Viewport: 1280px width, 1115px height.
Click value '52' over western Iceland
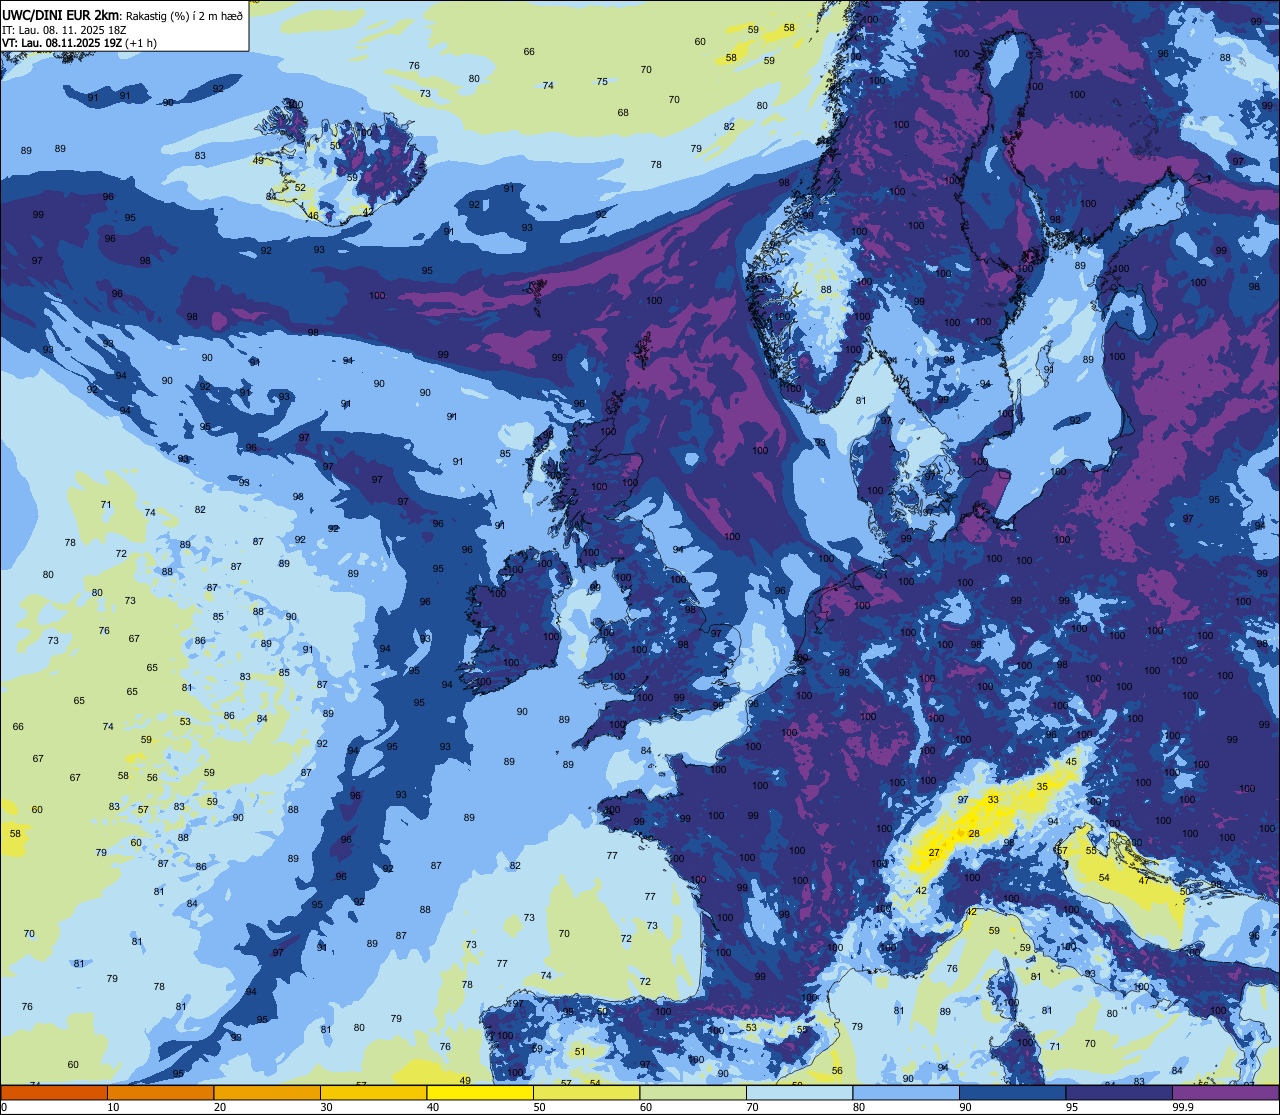click(x=300, y=187)
